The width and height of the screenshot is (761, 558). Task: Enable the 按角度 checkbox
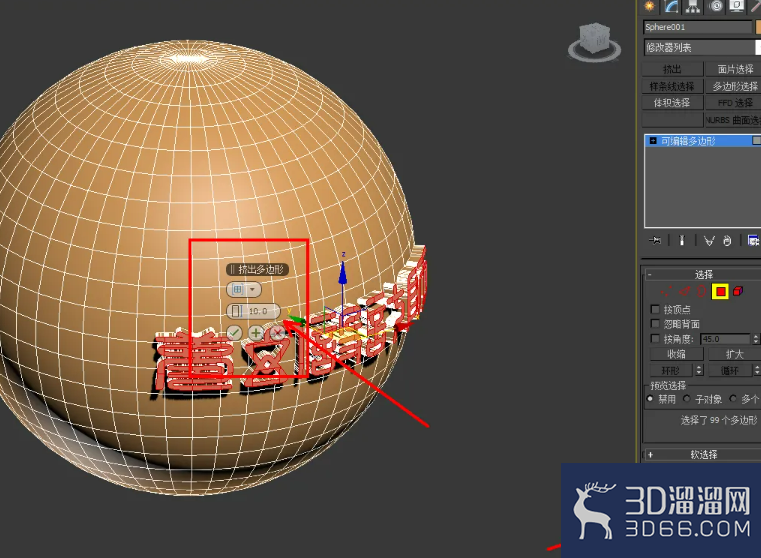tap(655, 338)
